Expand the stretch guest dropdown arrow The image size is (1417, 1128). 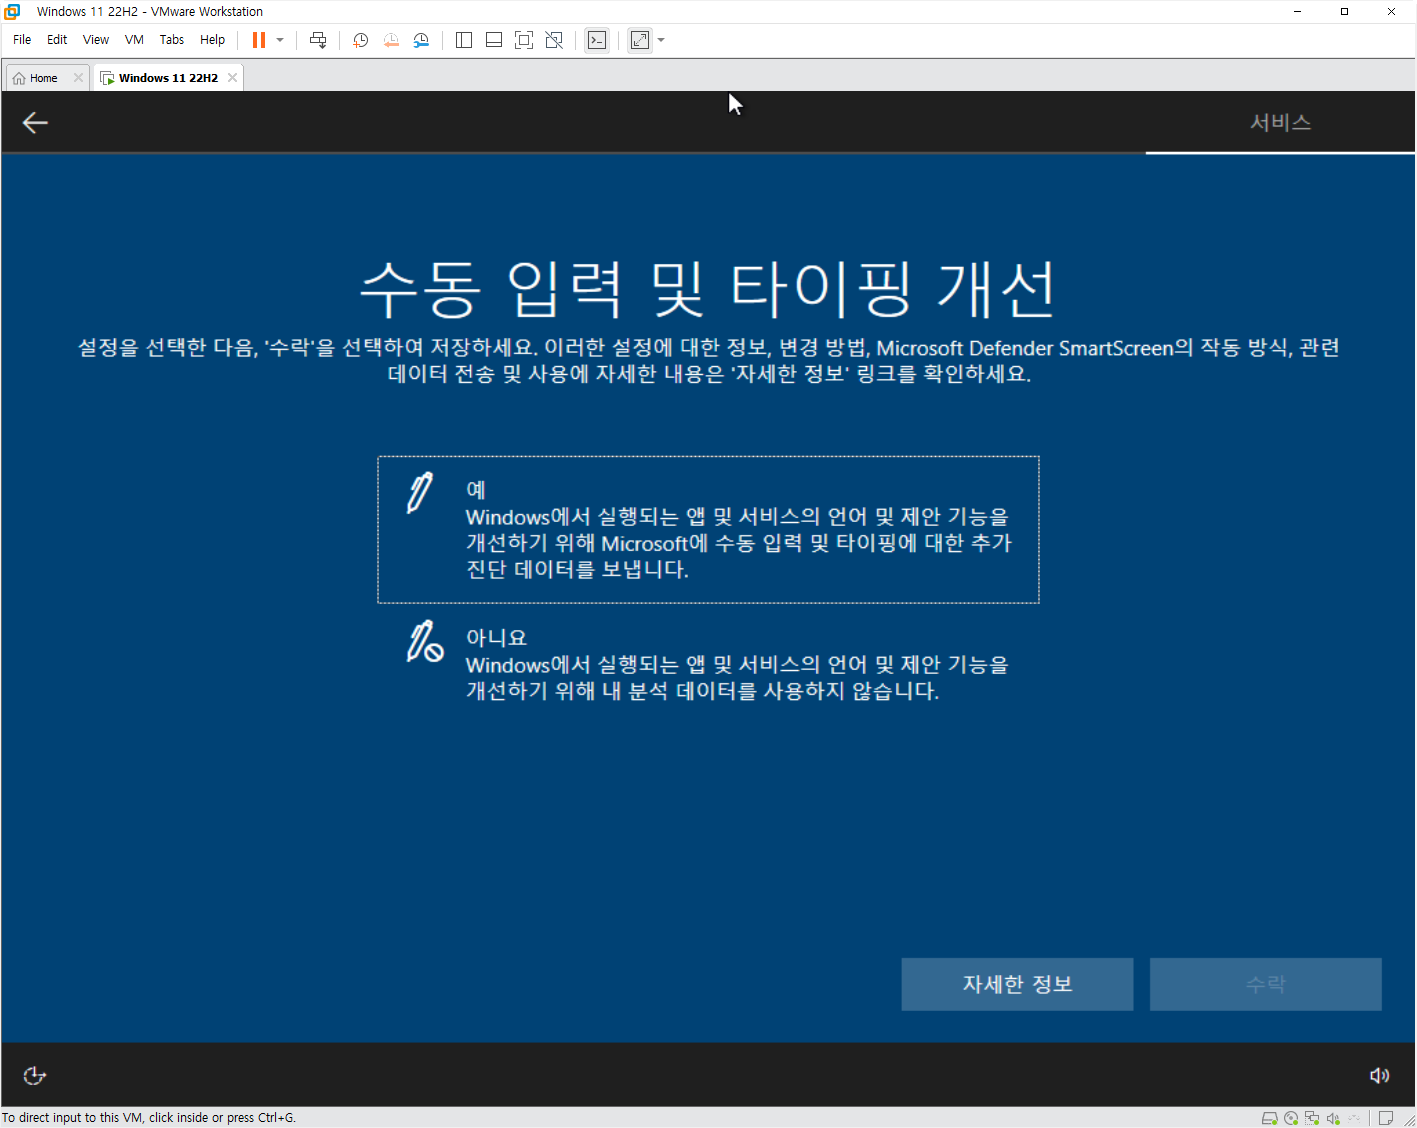661,40
